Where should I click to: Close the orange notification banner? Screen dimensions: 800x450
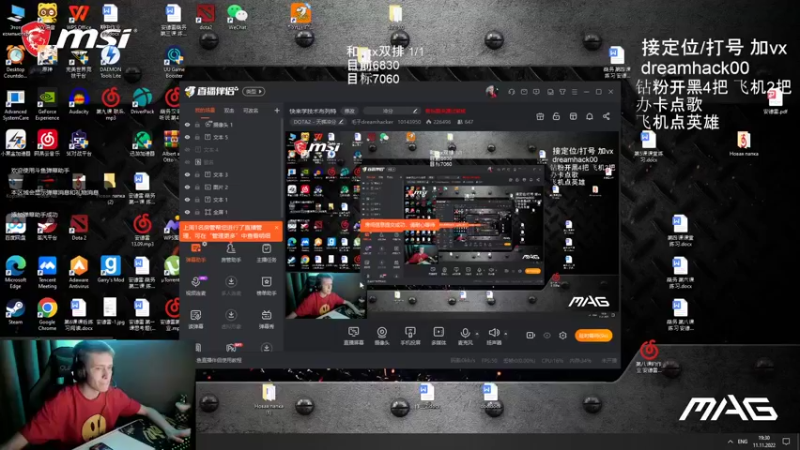(277, 228)
